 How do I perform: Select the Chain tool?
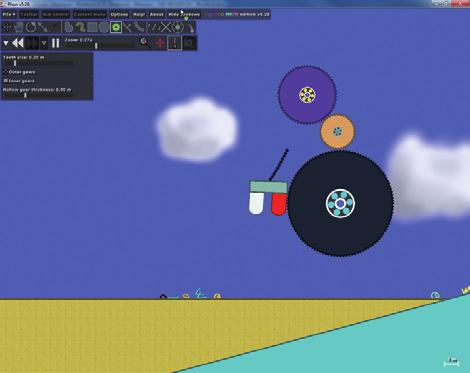(140, 27)
